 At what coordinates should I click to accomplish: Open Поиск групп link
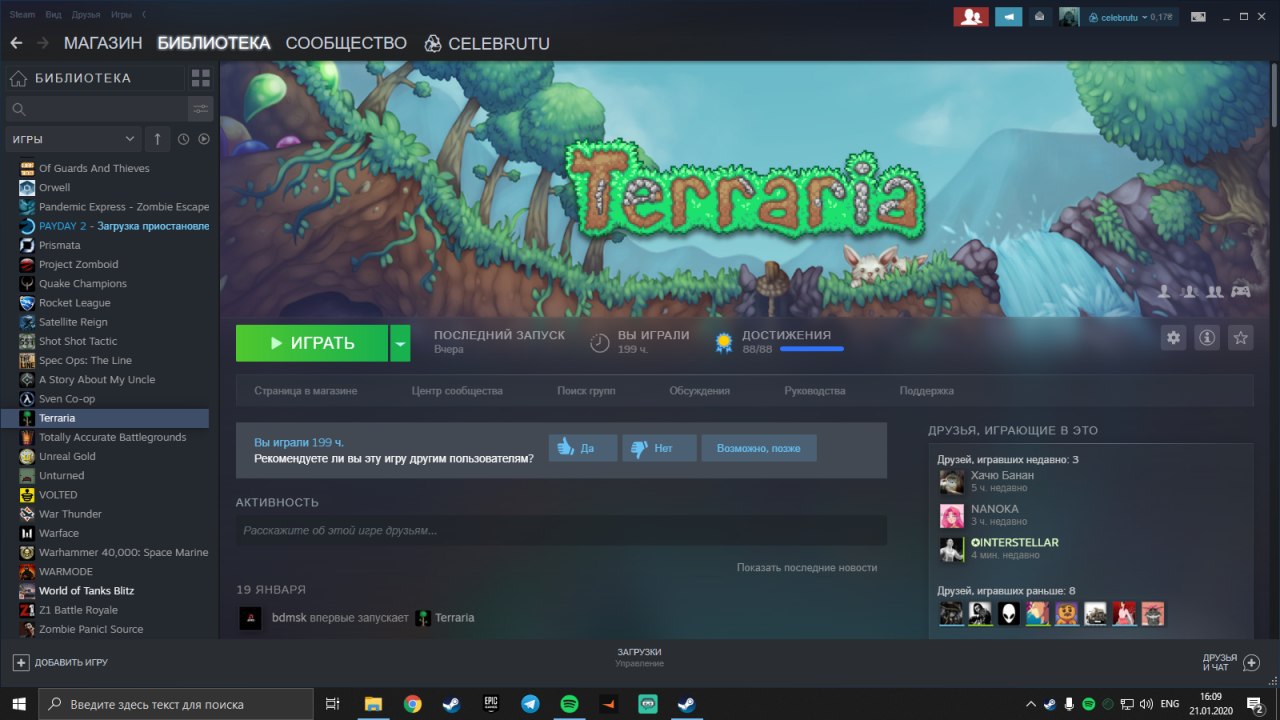pyautogui.click(x=586, y=391)
